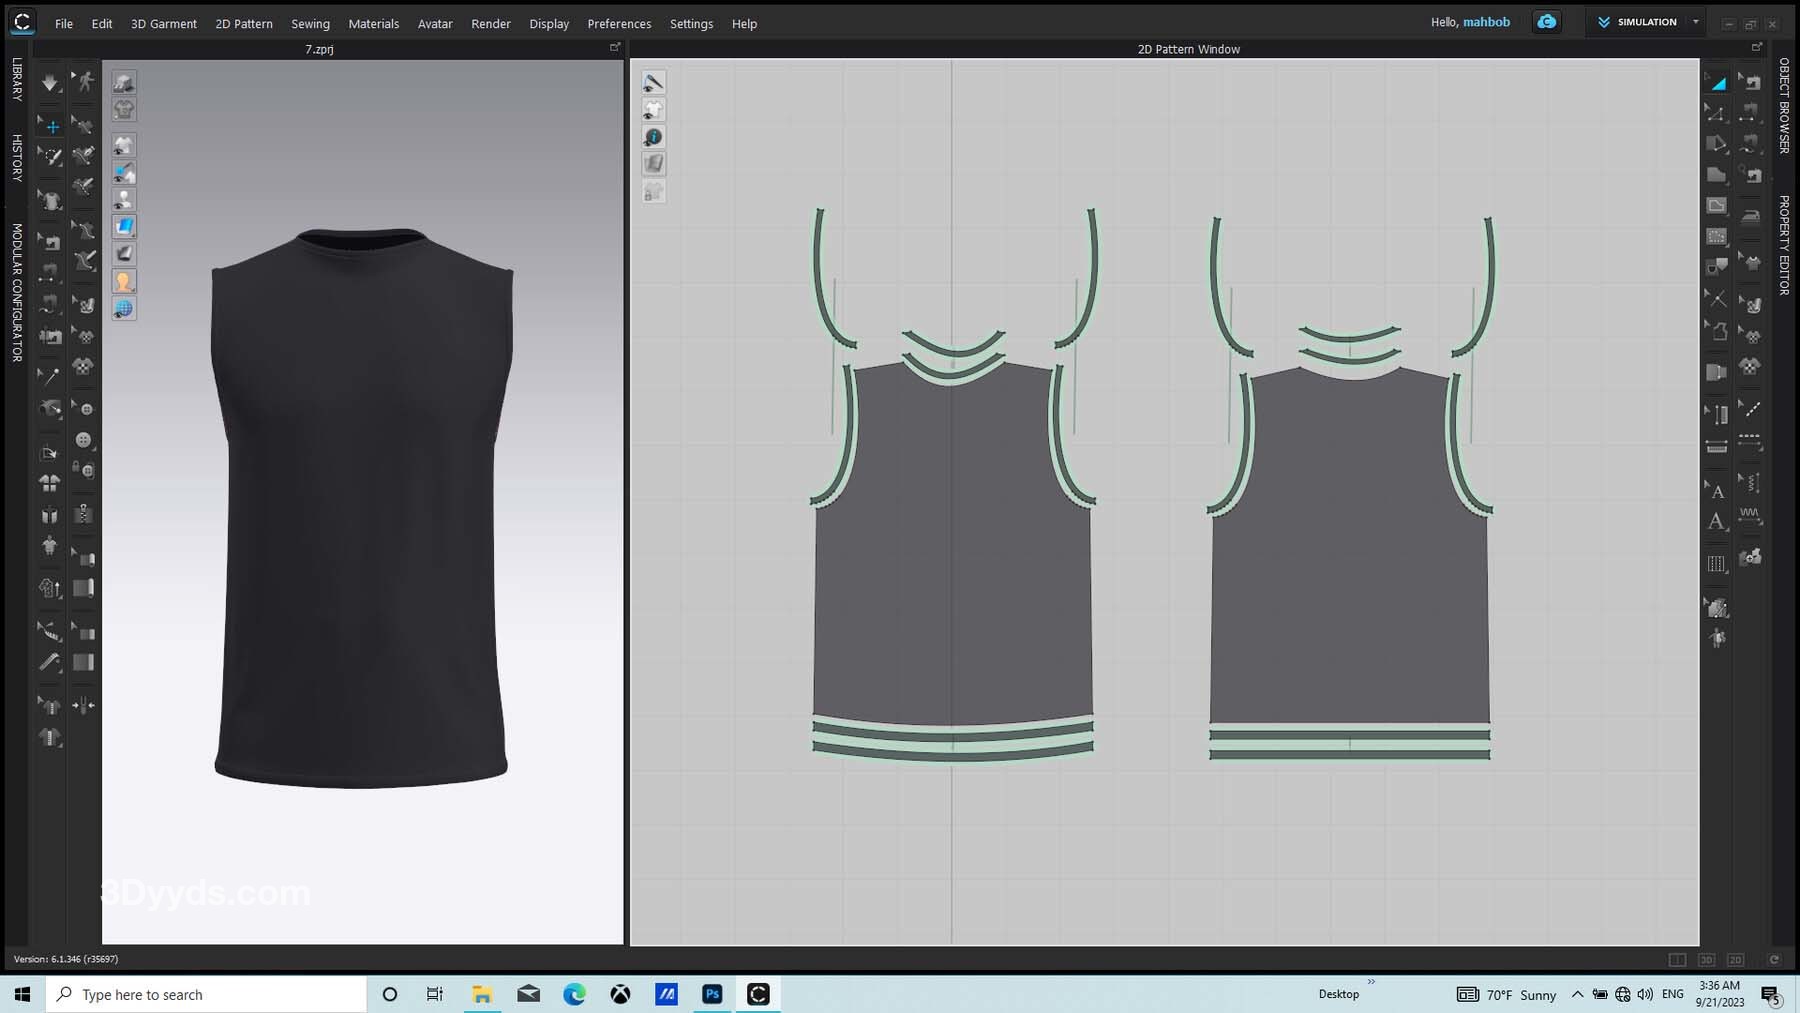This screenshot has height=1013, width=1800.
Task: Select the Steam iron tool
Action: (x=1750, y=217)
